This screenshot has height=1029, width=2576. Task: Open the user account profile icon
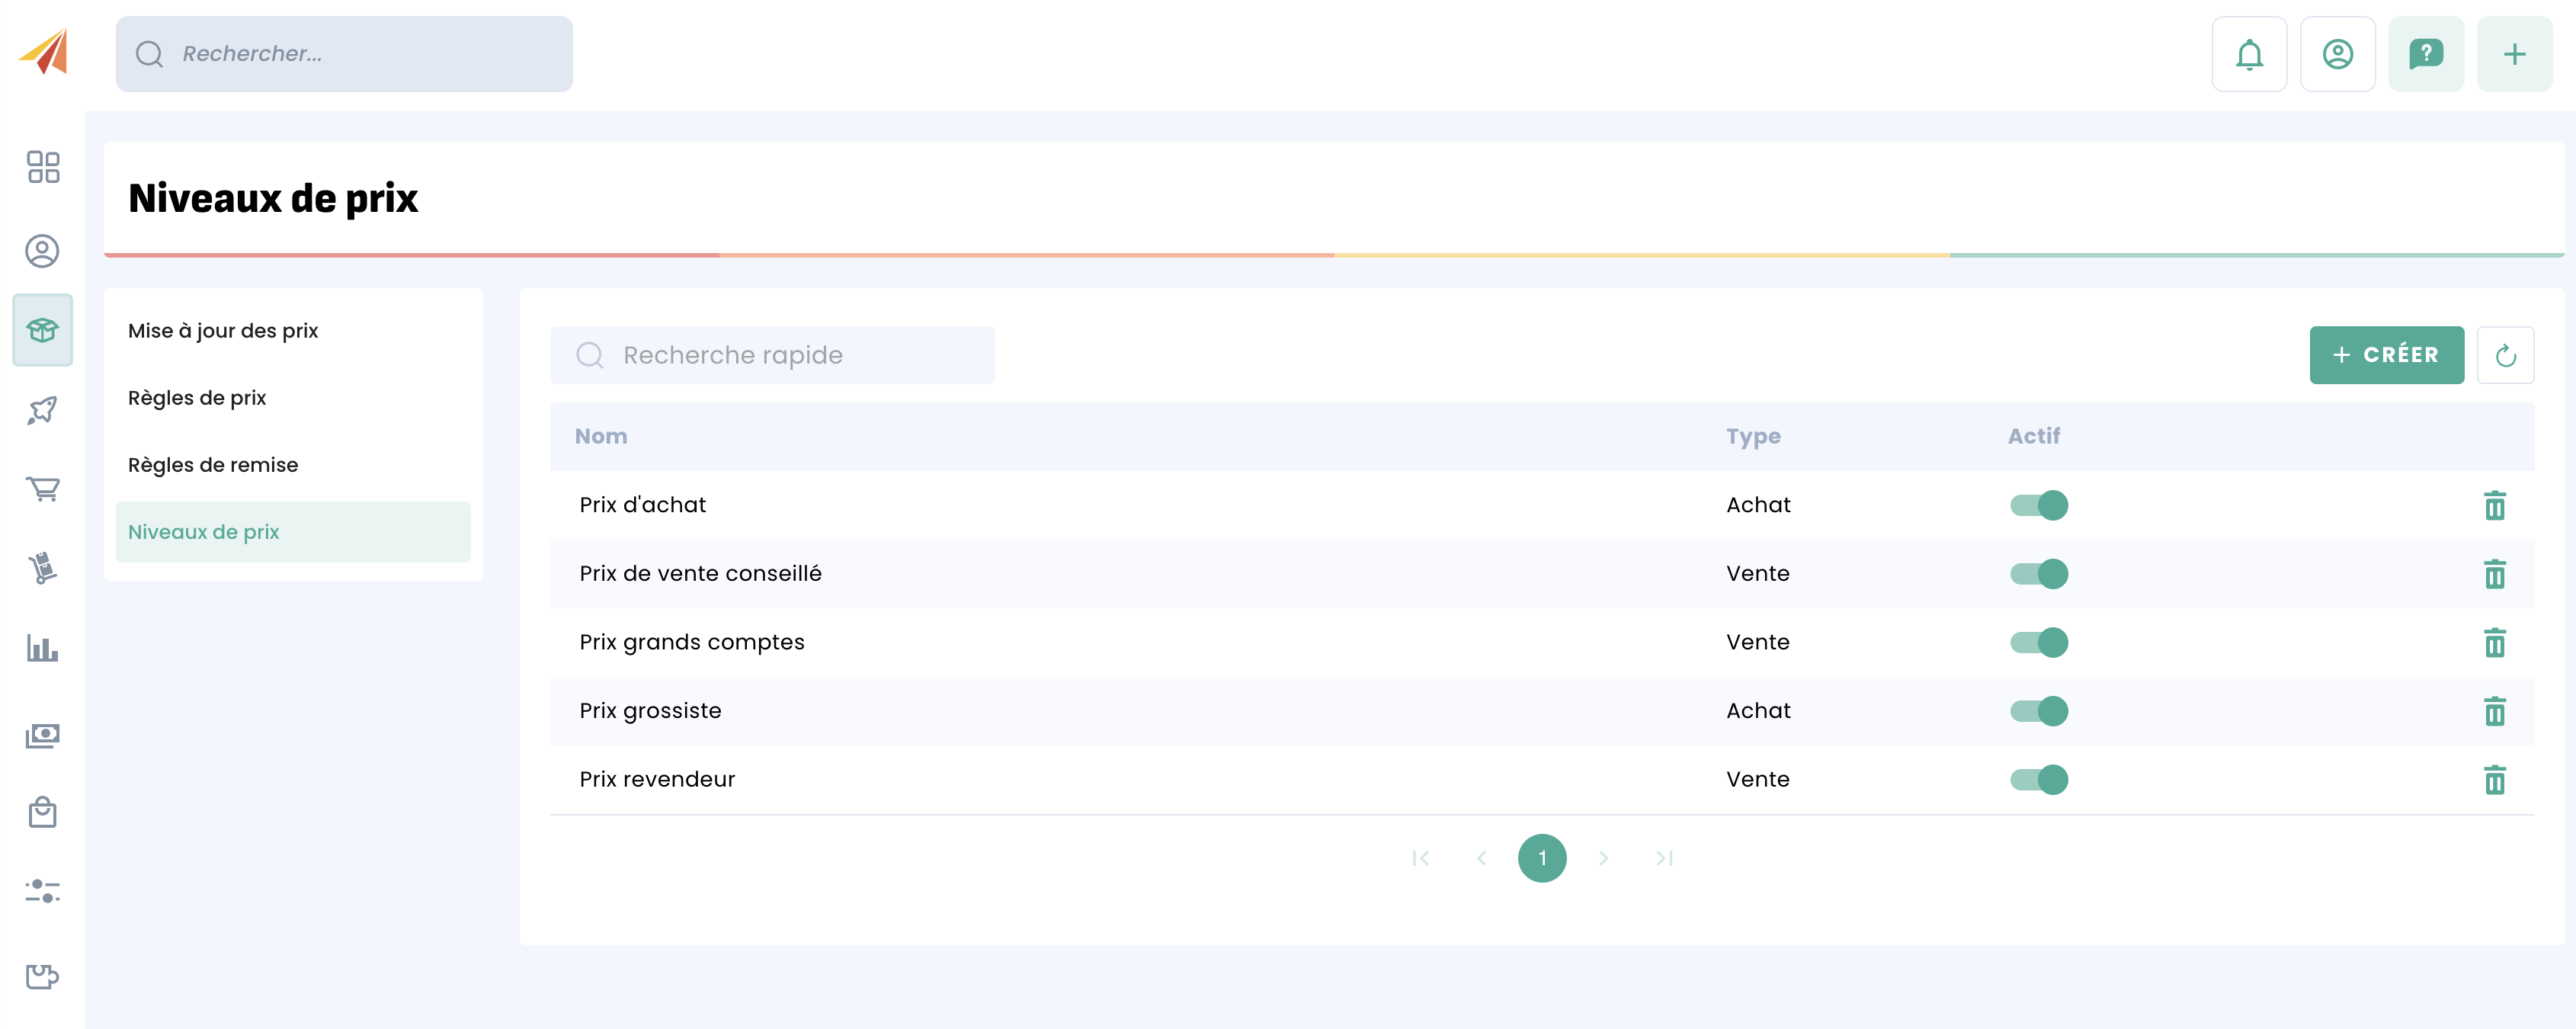pos(2337,54)
